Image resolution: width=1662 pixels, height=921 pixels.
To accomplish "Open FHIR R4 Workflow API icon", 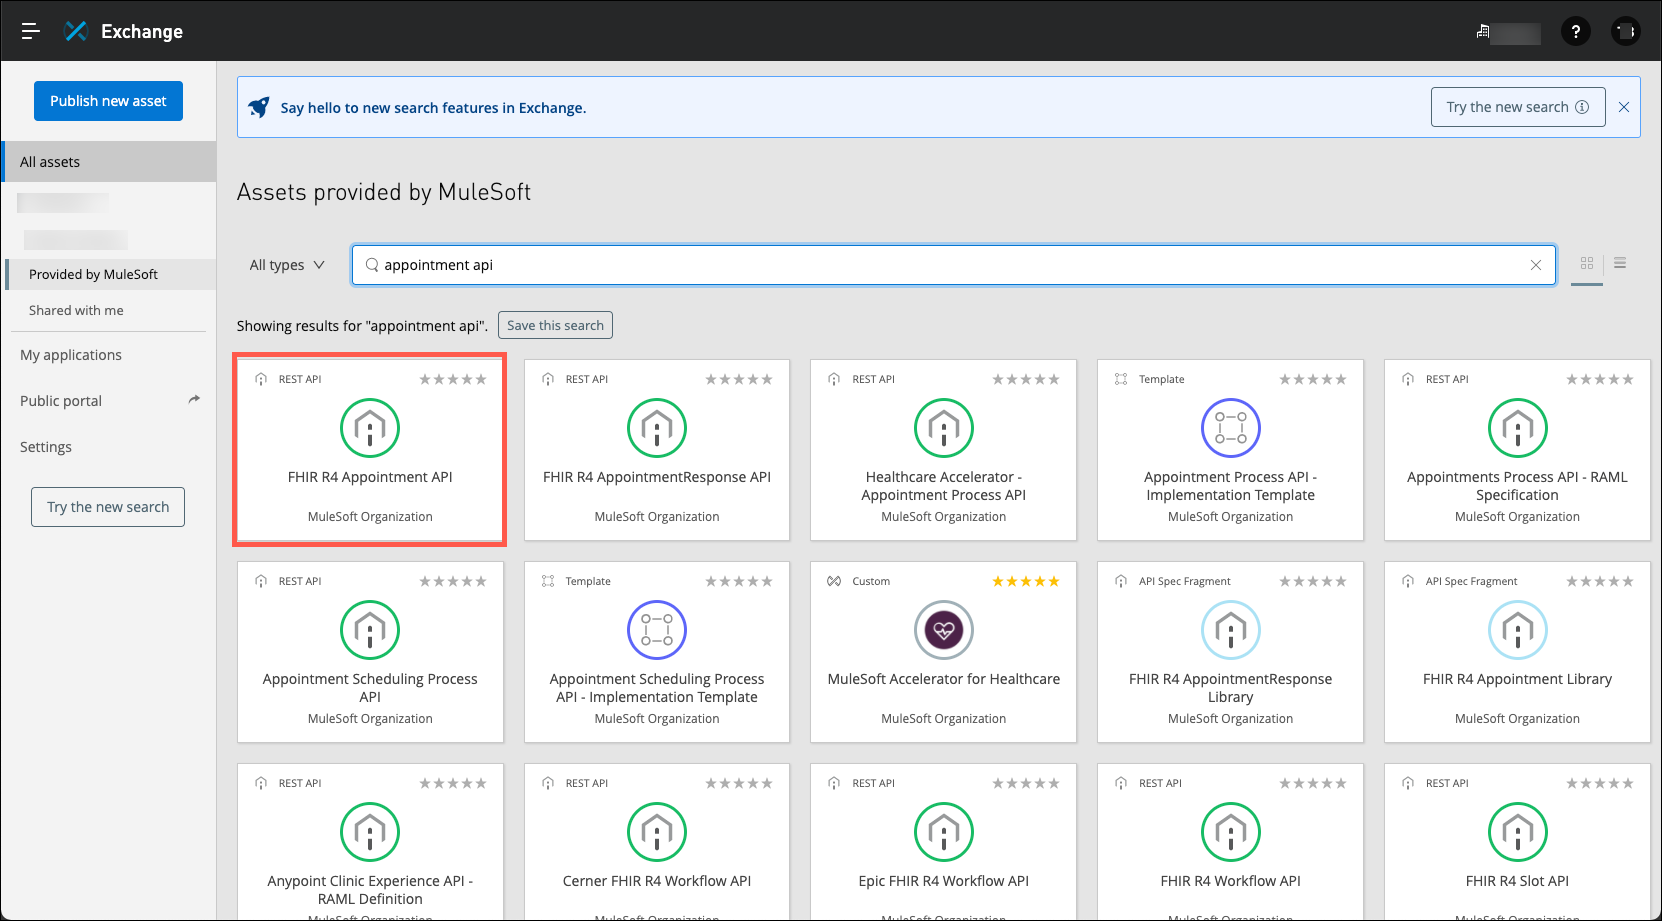I will coord(1231,832).
